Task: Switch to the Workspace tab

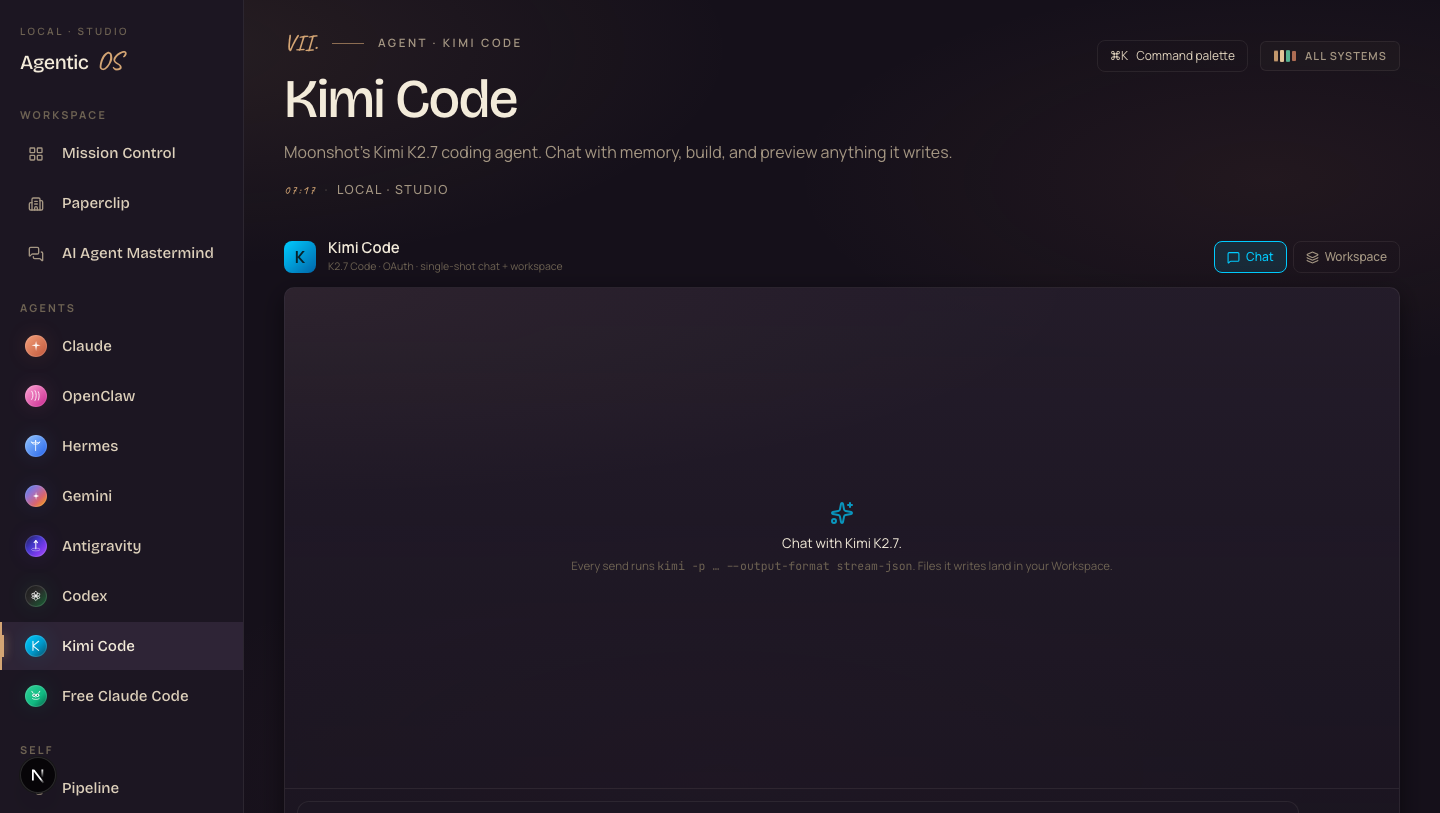Action: 1346,257
